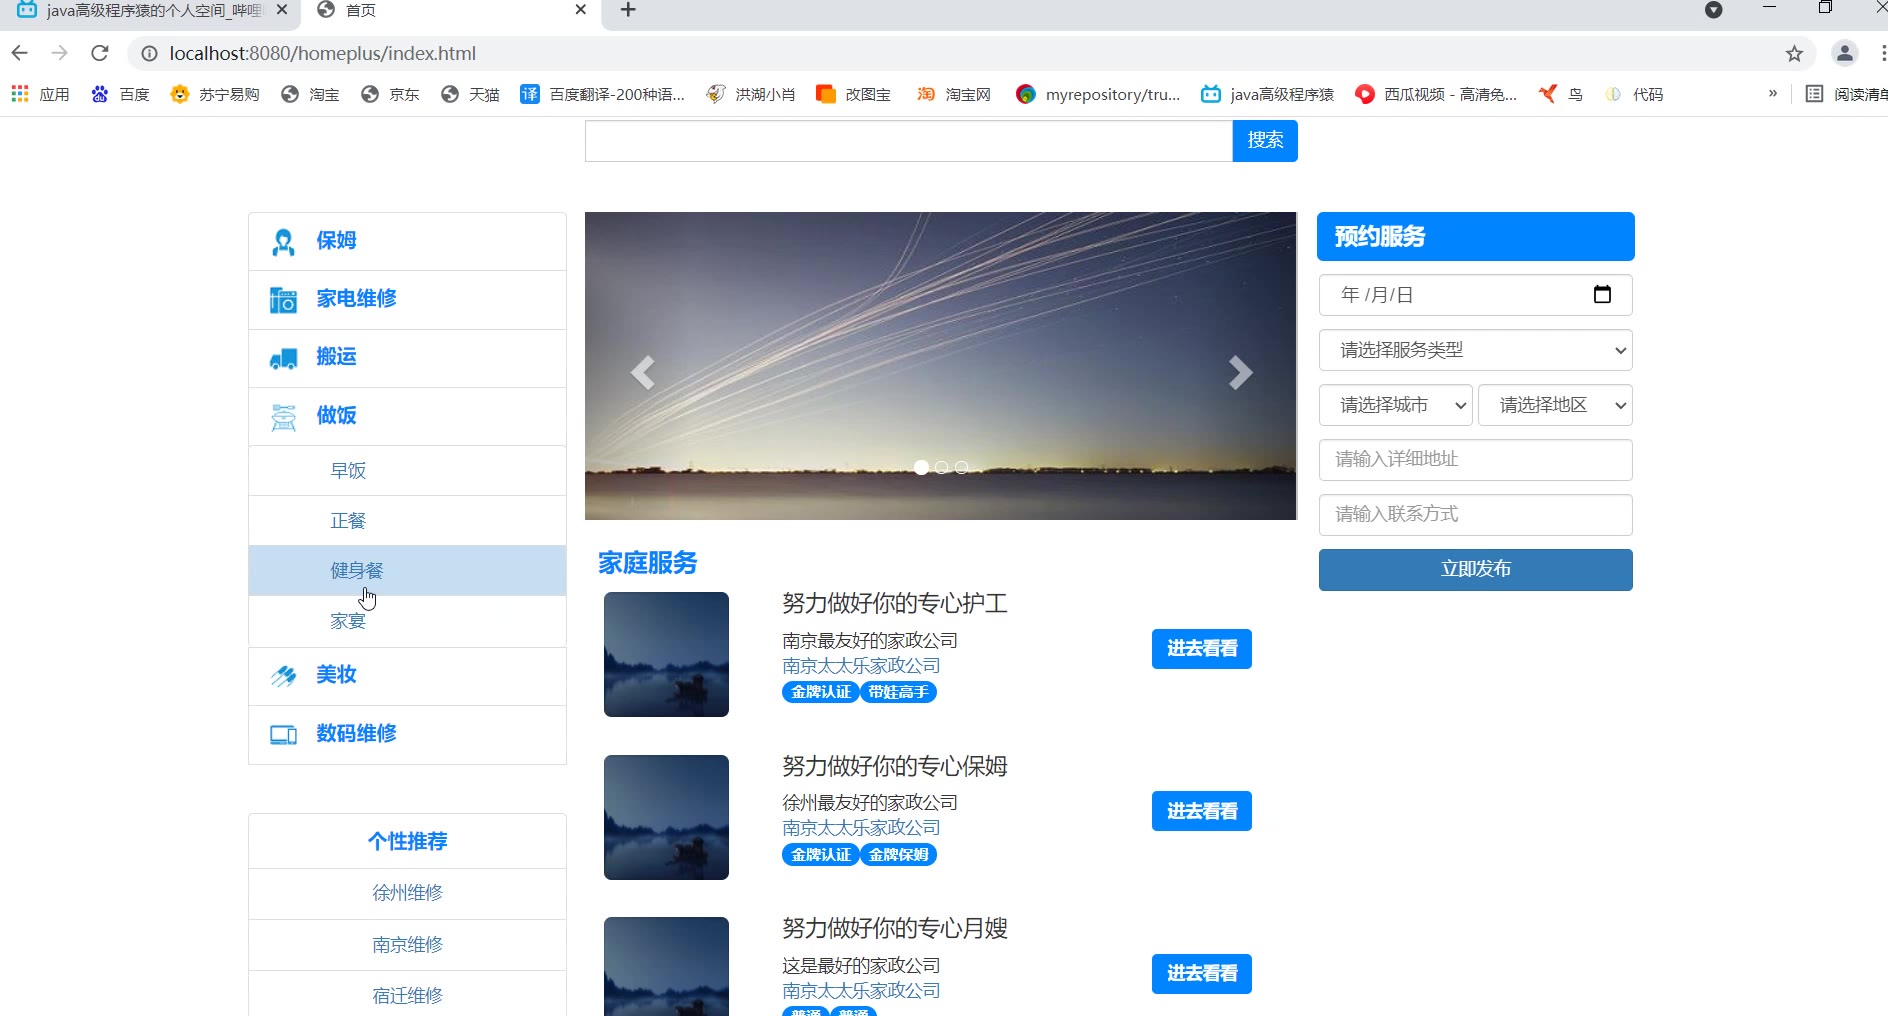Click browser back arrow
This screenshot has height=1016, width=1888.
pos(19,53)
